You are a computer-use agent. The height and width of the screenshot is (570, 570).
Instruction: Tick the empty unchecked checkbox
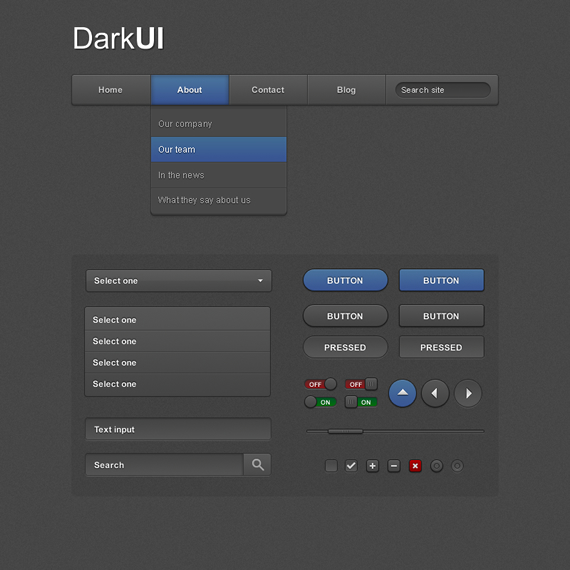[331, 466]
